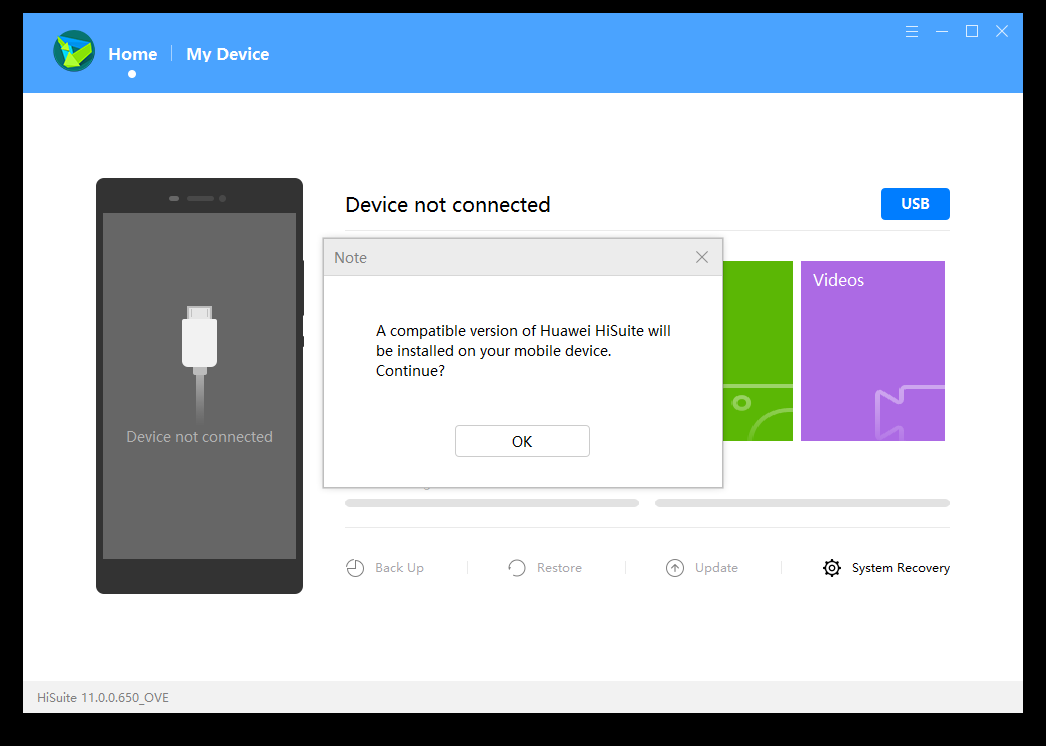Open the My Device tab

click(x=227, y=54)
